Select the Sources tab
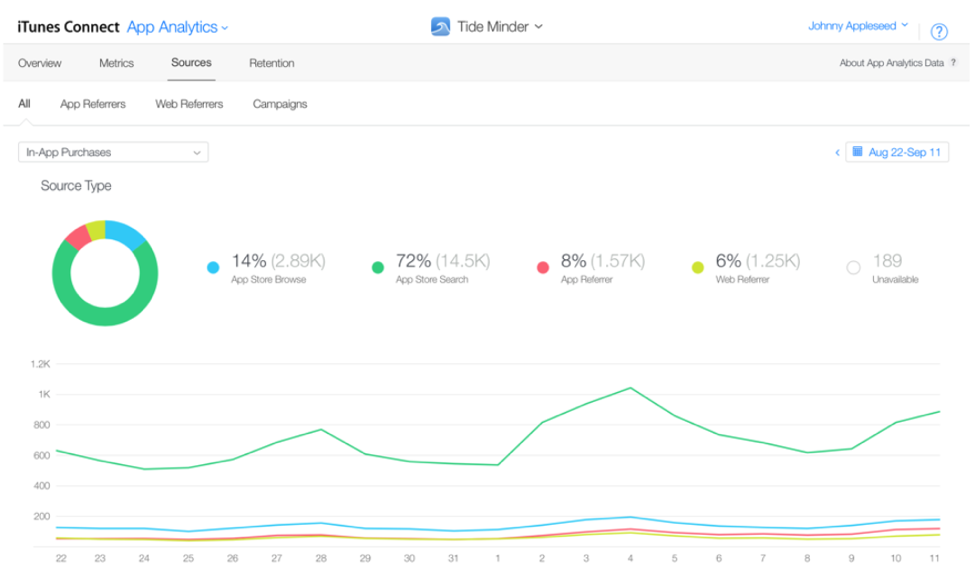Image resolution: width=975 pixels, height=579 pixels. [192, 62]
